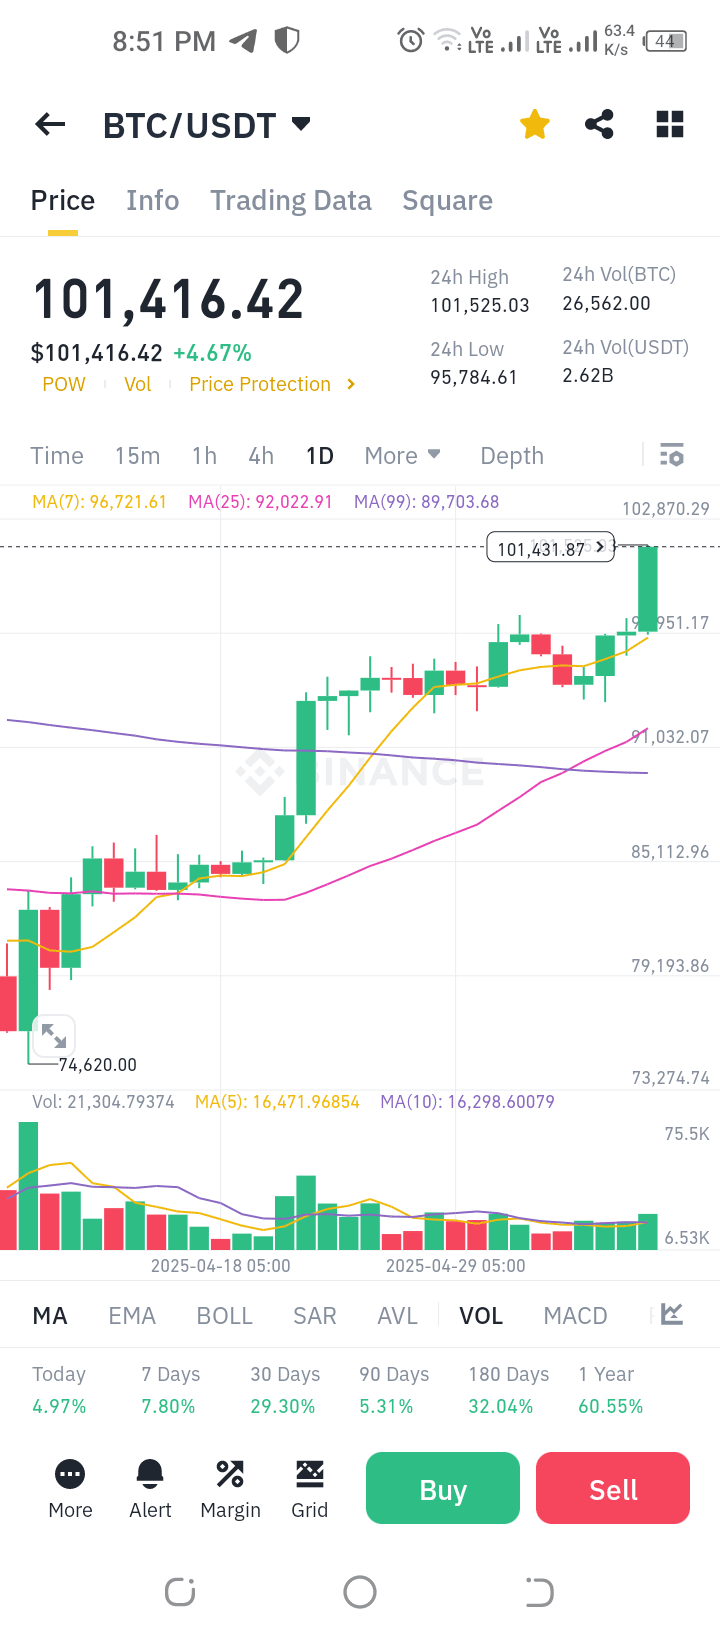Image resolution: width=720 pixels, height=1640 pixels.
Task: Tap the POW tag
Action: [64, 384]
